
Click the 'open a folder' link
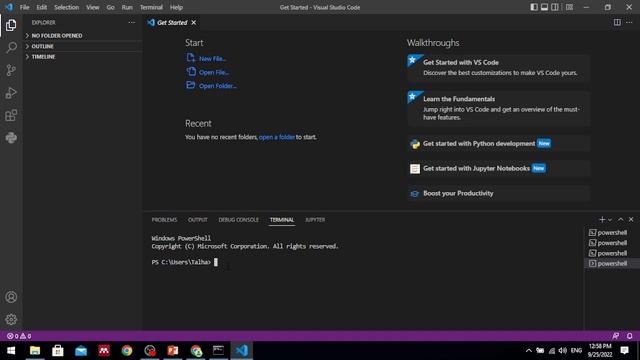pos(276,137)
